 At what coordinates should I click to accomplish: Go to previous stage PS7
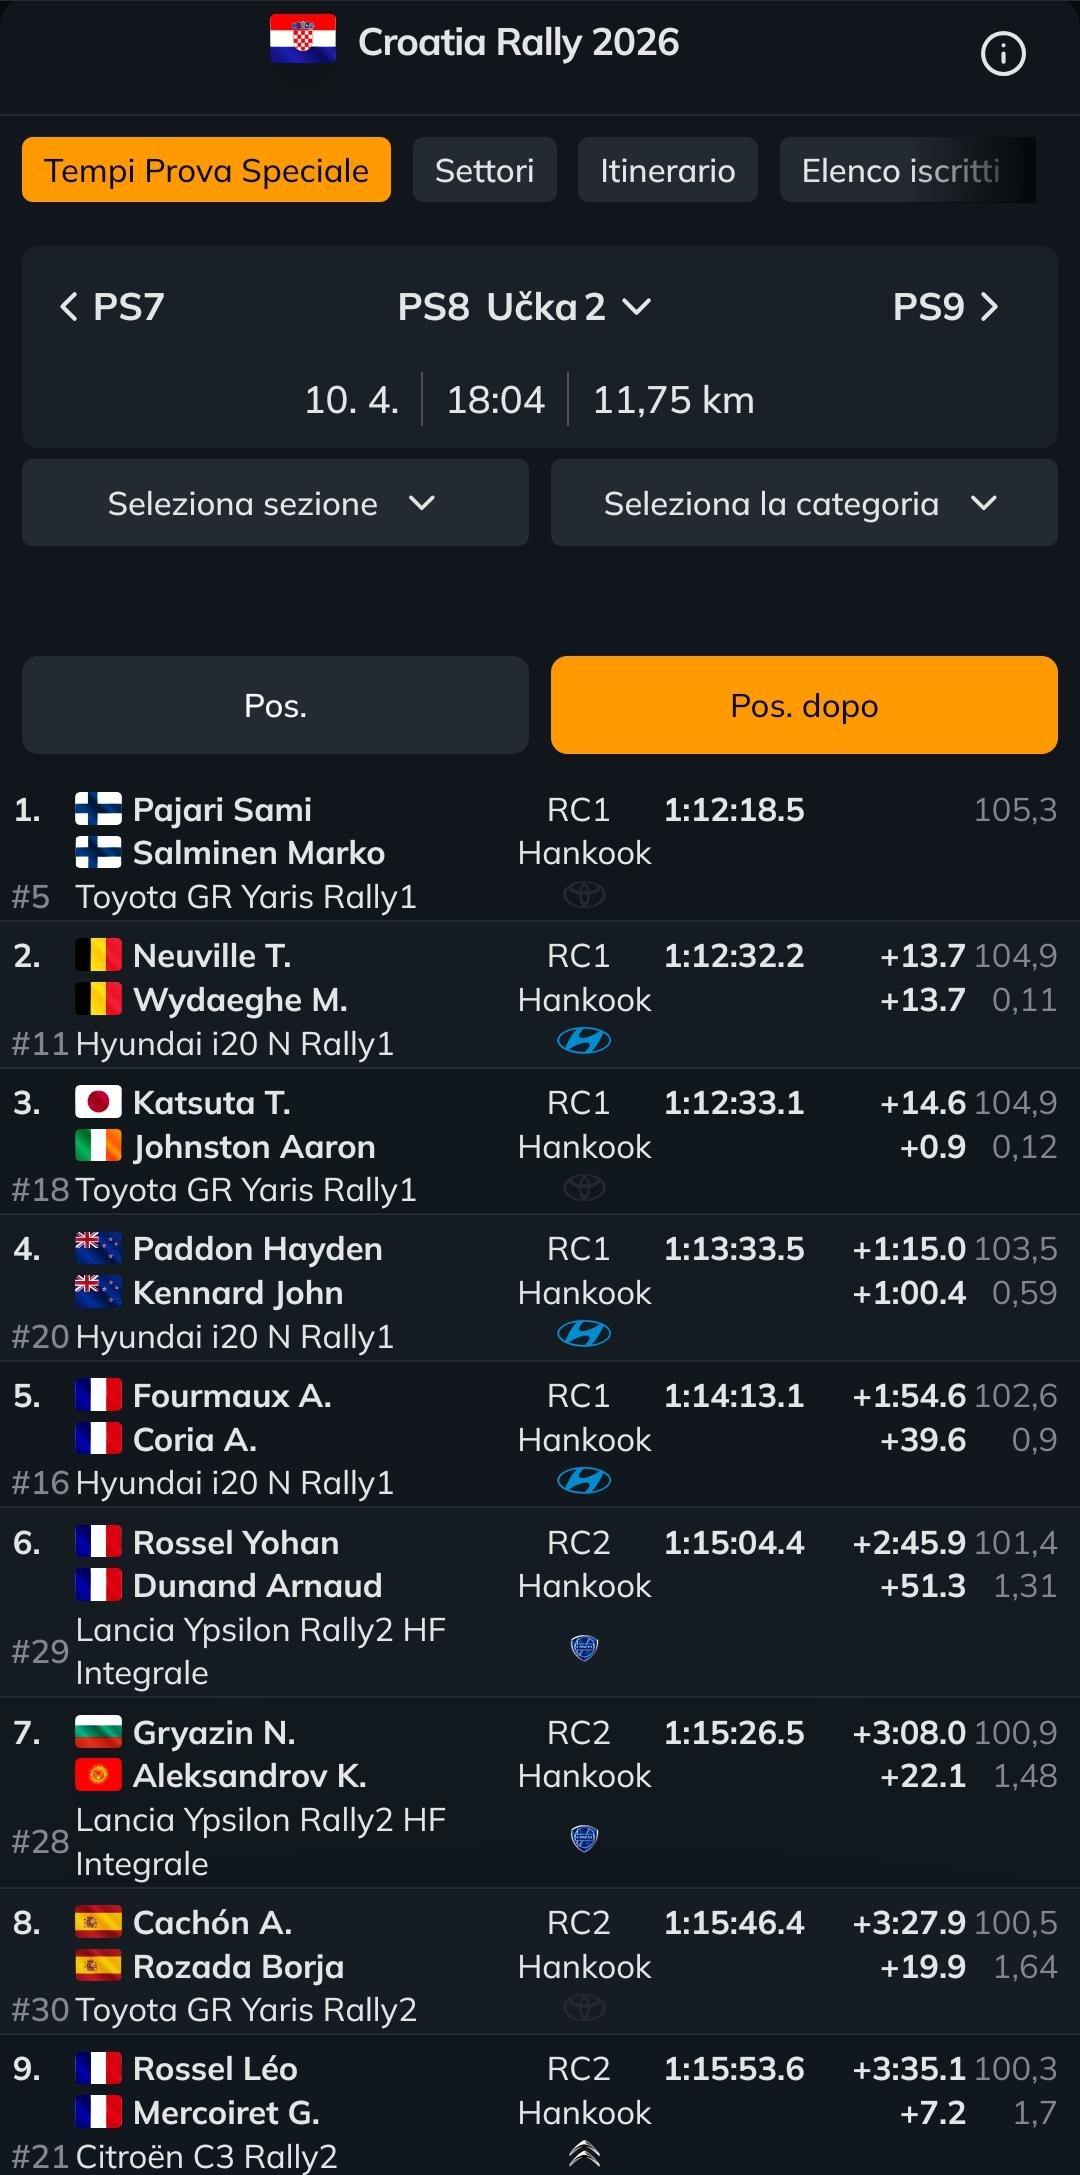112,307
